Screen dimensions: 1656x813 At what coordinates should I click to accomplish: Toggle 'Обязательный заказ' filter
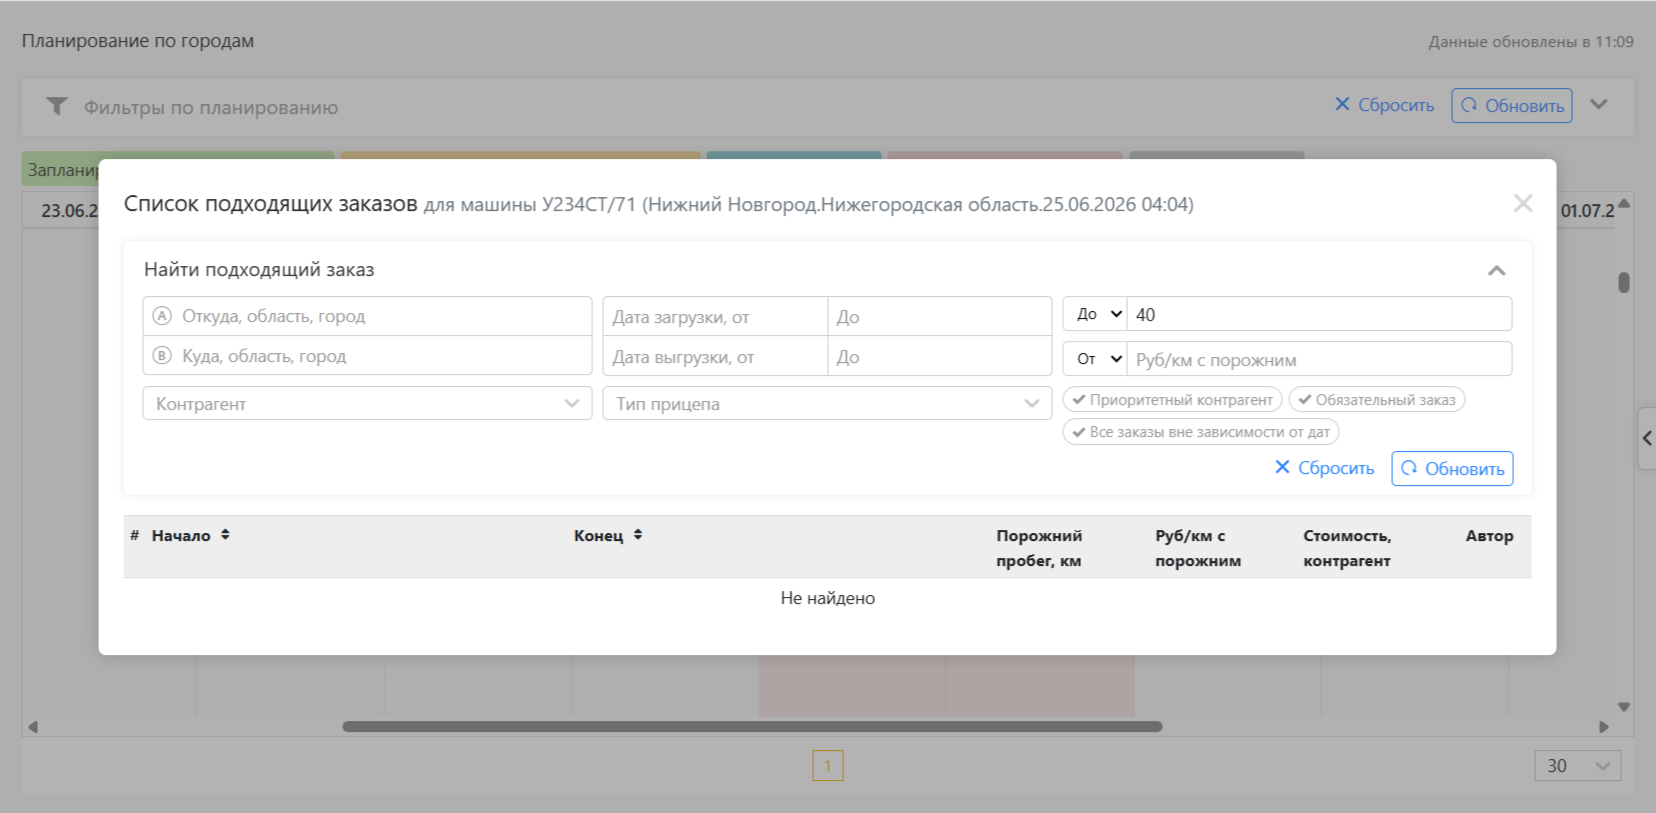[1377, 400]
